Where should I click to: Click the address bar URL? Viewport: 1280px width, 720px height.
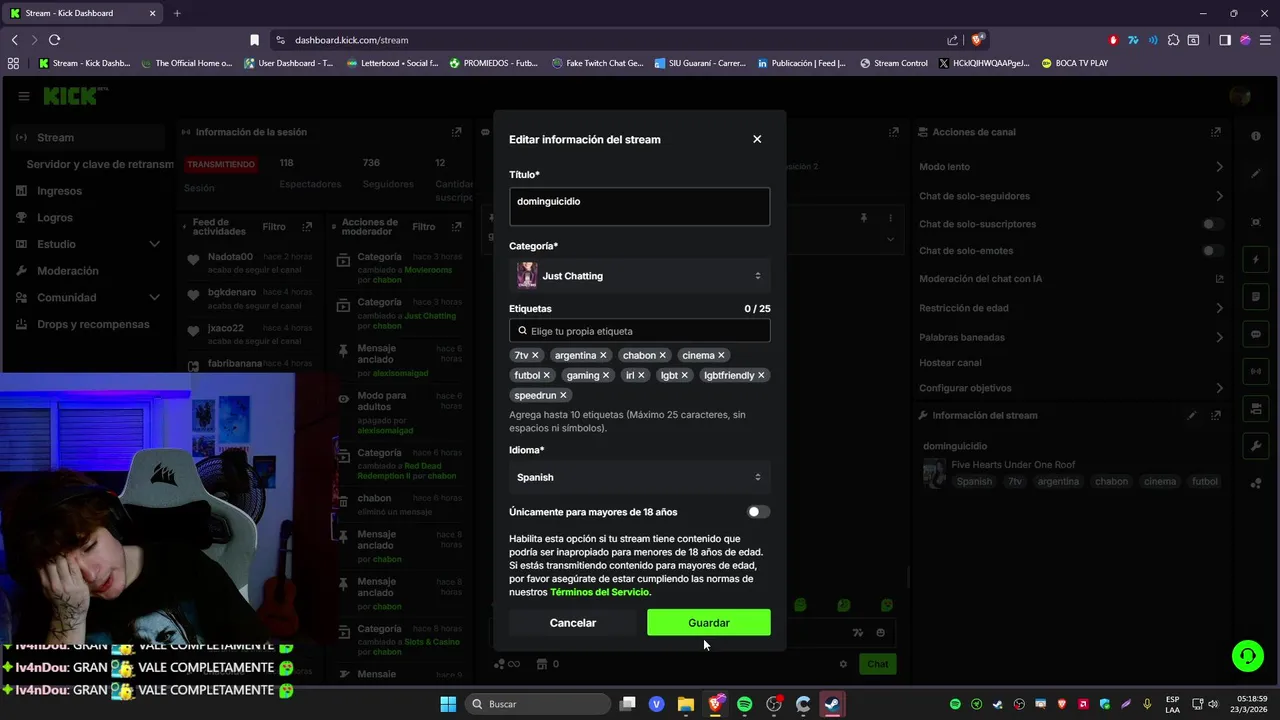pos(351,40)
